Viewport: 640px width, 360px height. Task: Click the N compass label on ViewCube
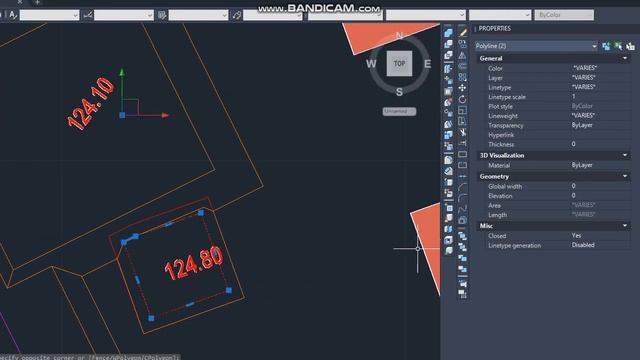click(x=399, y=36)
